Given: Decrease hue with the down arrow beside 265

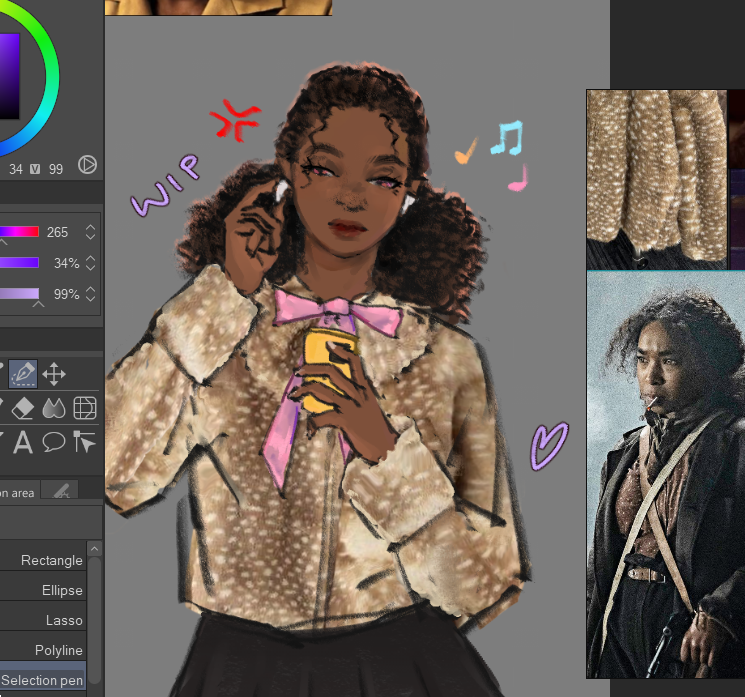Looking at the screenshot, I should click(x=90, y=236).
